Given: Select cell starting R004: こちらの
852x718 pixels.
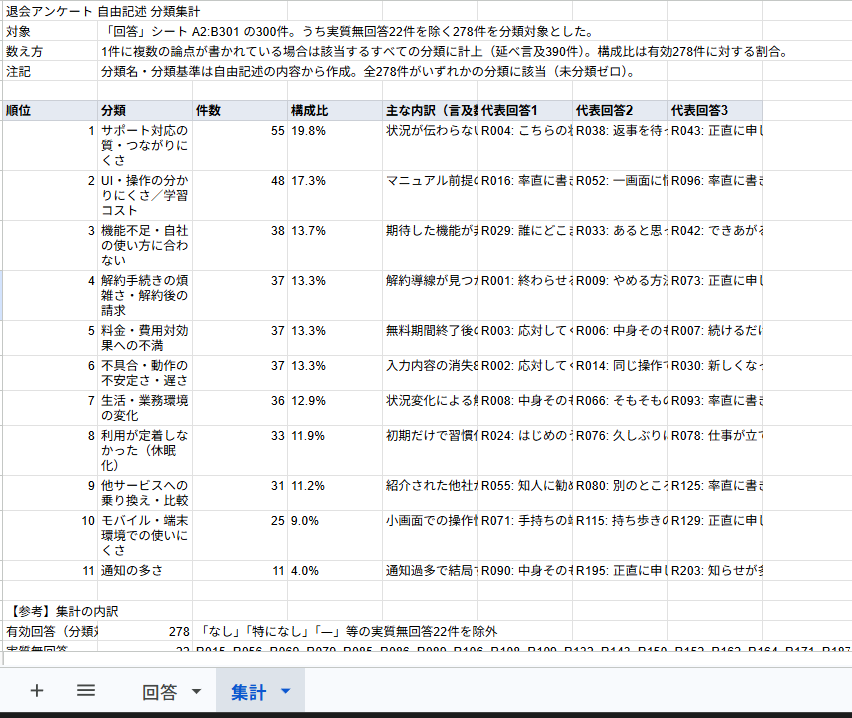Looking at the screenshot, I should point(525,145).
